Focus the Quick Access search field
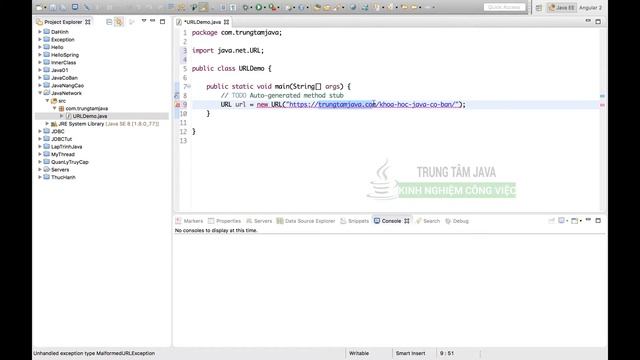 [x=504, y=7]
